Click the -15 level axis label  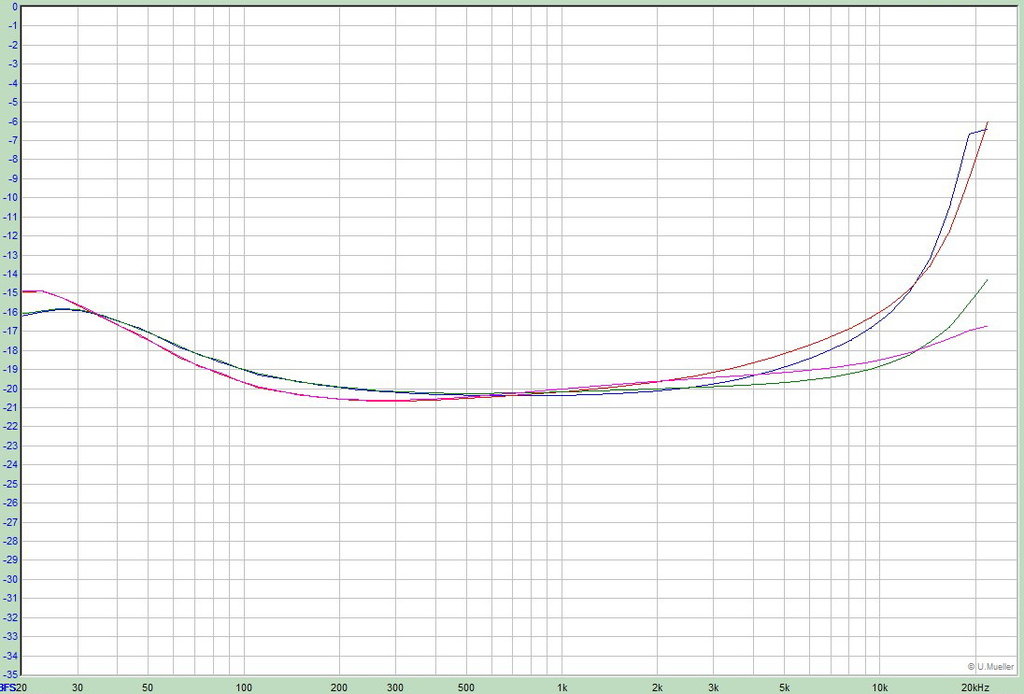(x=11, y=293)
